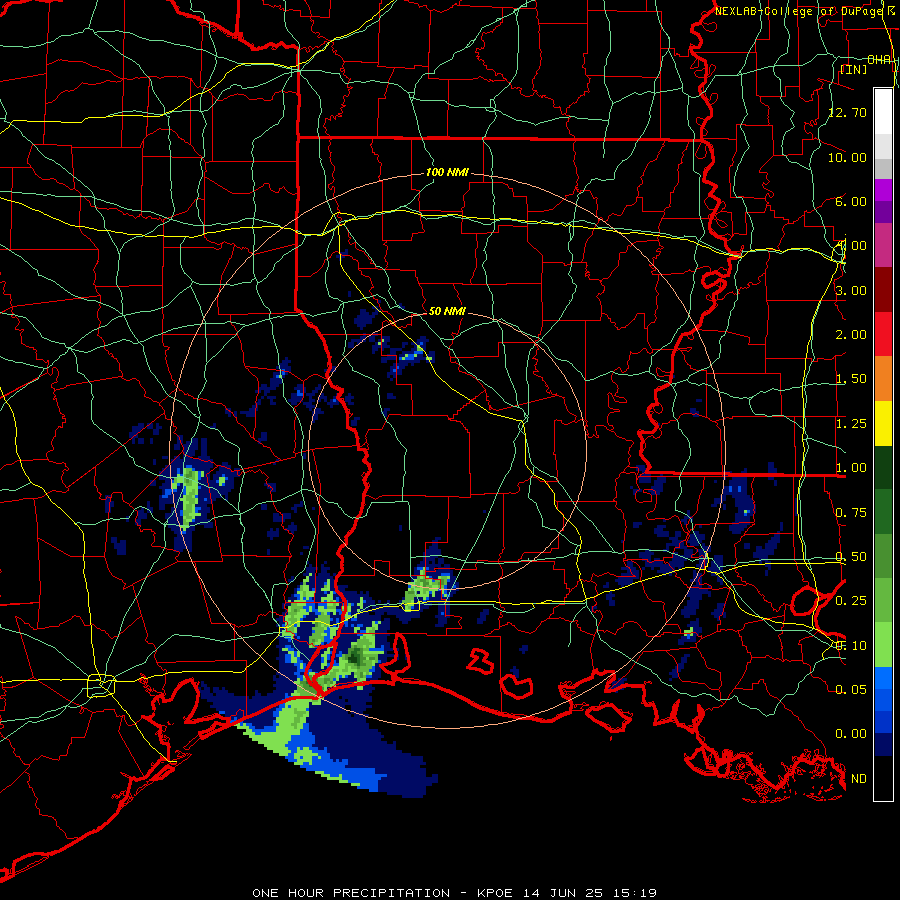Click the black ND swatch at the legend bottom

click(x=883, y=778)
